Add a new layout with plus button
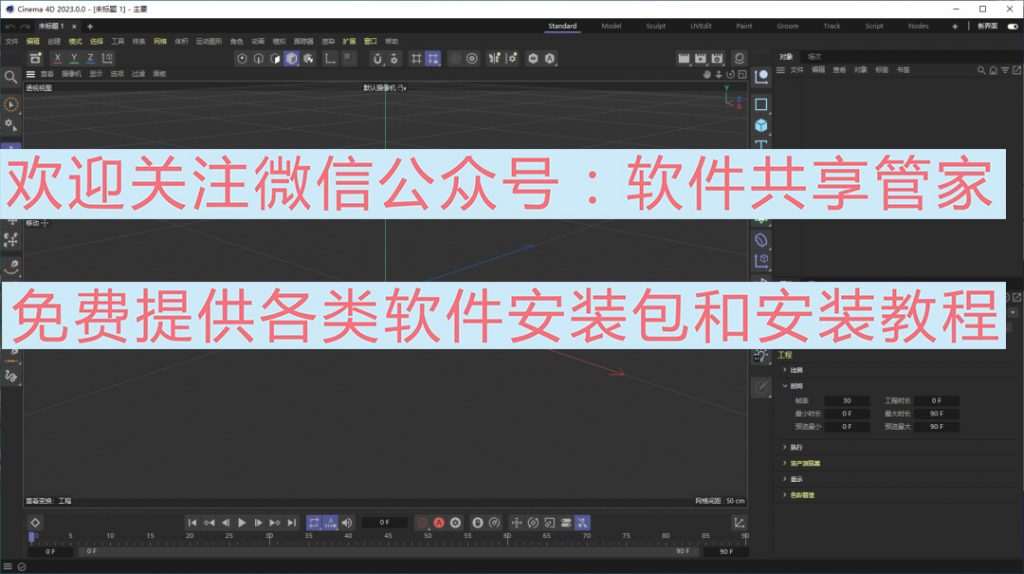The image size is (1024, 574). click(x=955, y=26)
